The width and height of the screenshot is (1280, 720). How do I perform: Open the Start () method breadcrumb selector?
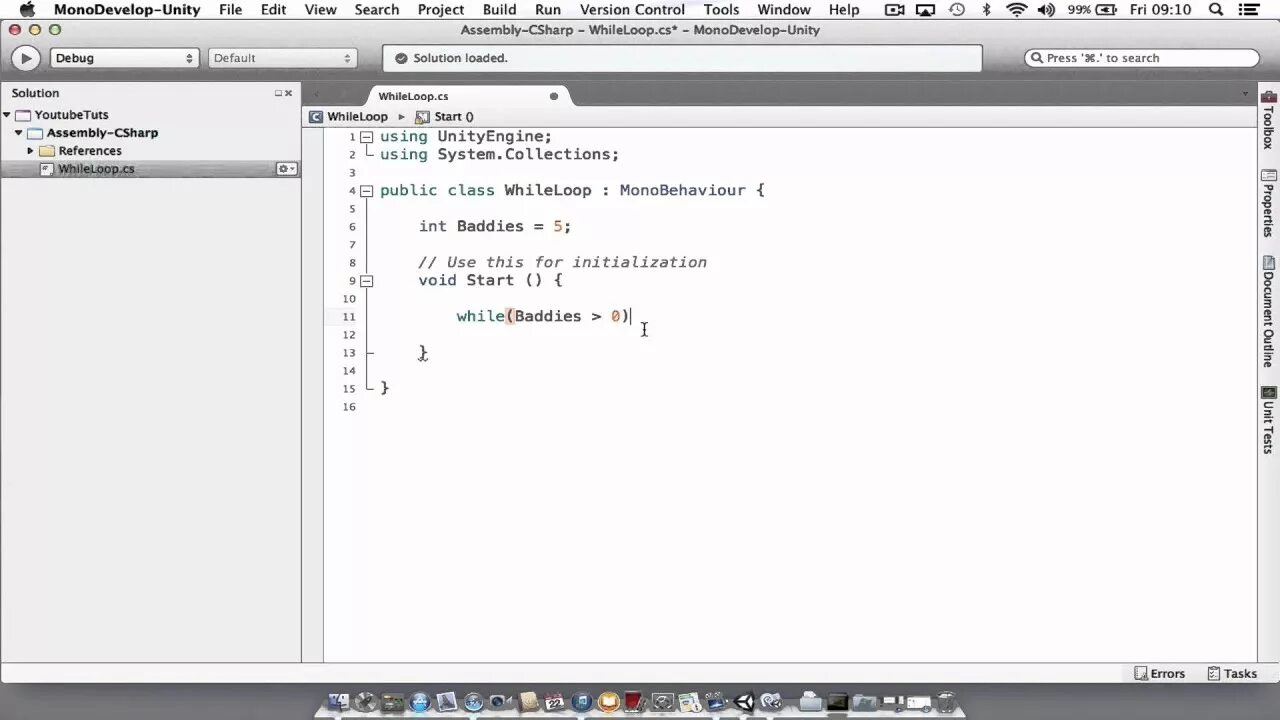click(454, 117)
